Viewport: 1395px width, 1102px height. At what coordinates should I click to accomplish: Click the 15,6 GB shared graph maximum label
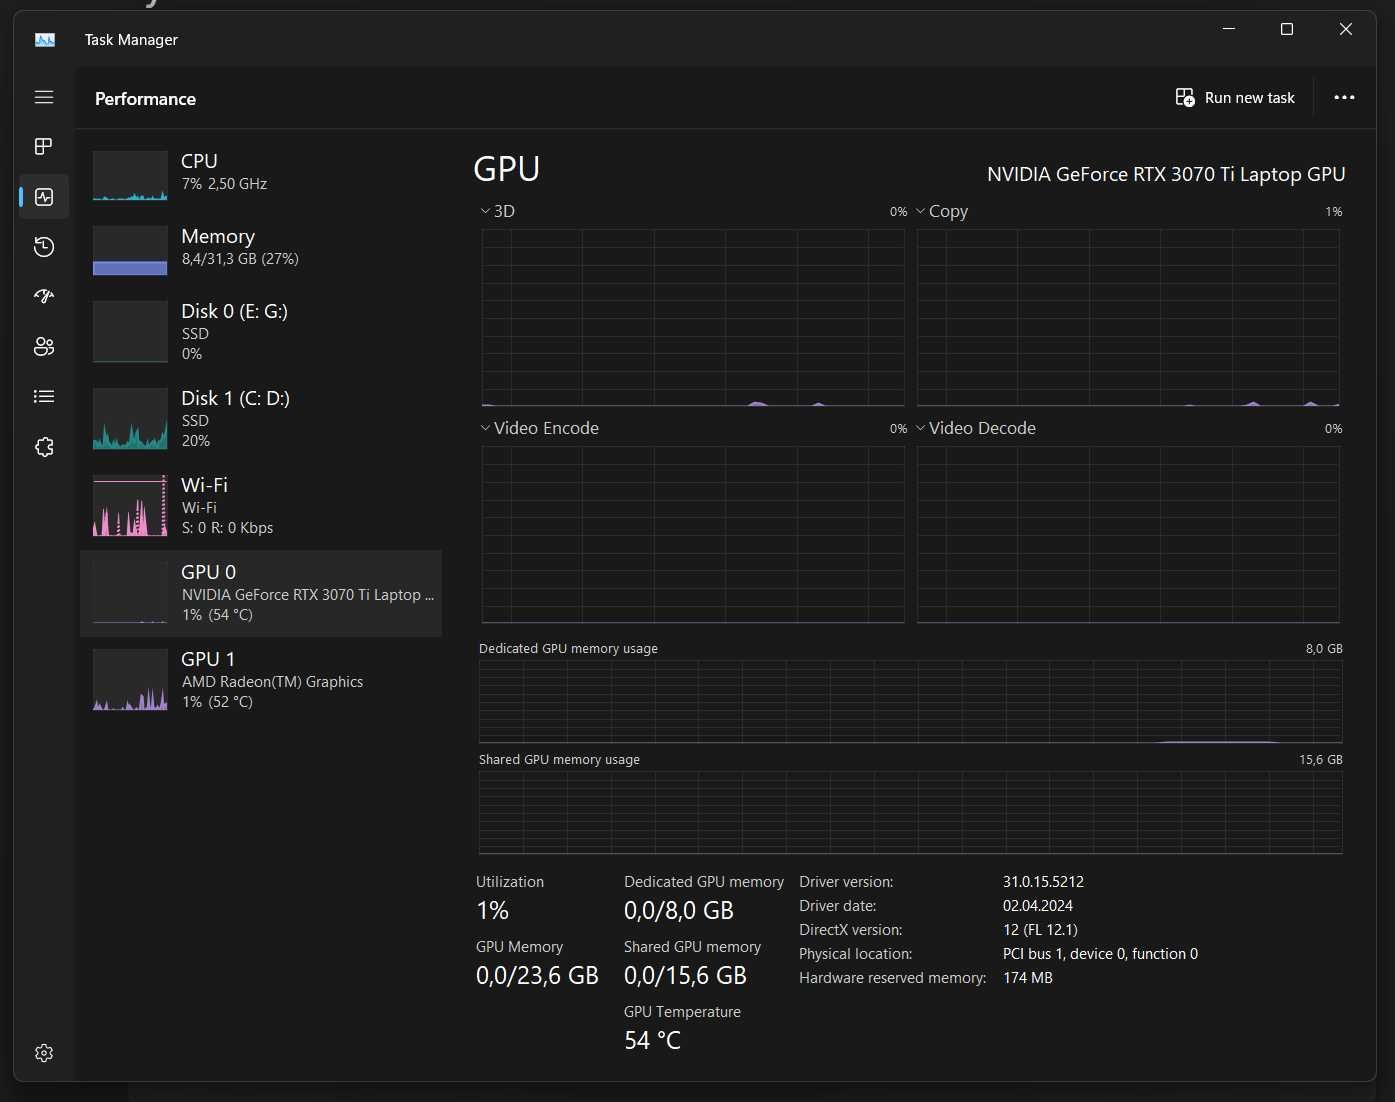click(x=1320, y=760)
